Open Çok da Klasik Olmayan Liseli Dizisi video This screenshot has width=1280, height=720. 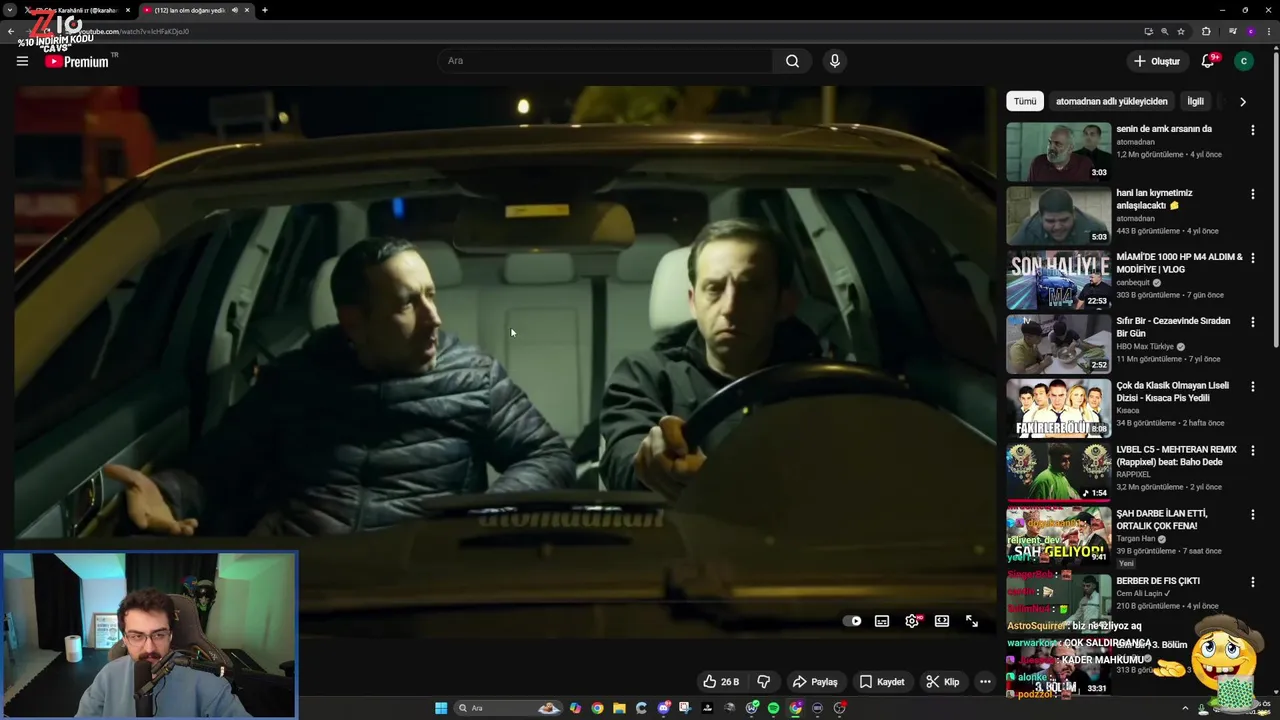coord(1172,392)
